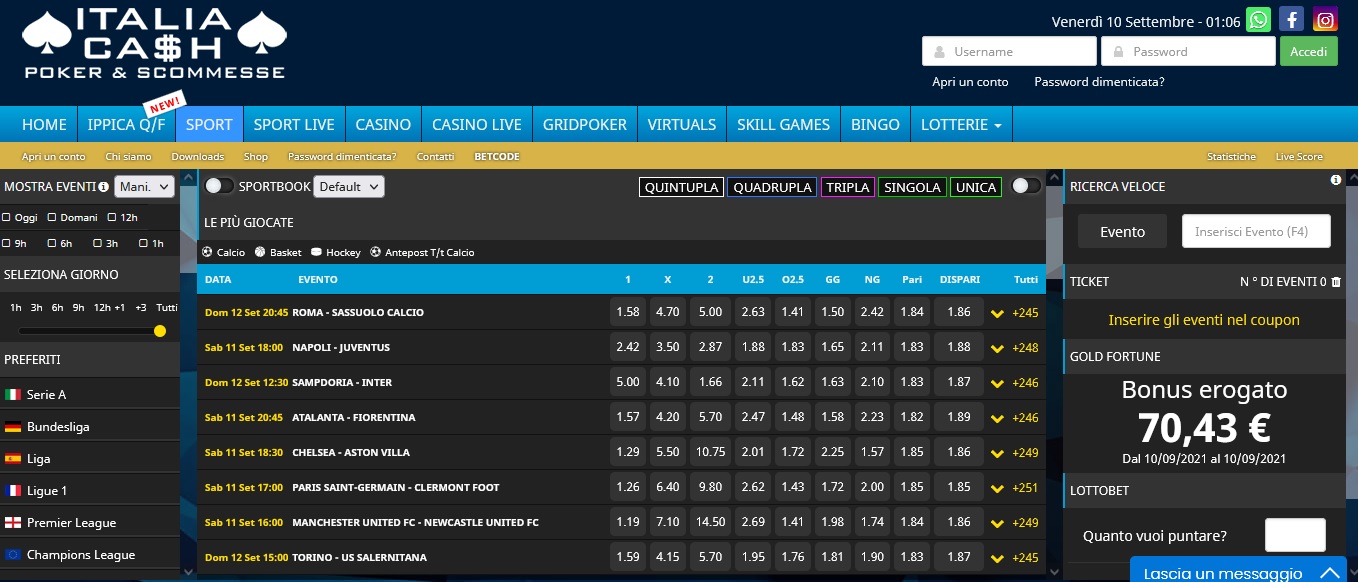
Task: Toggle the Sportbook switch
Action: point(220,186)
